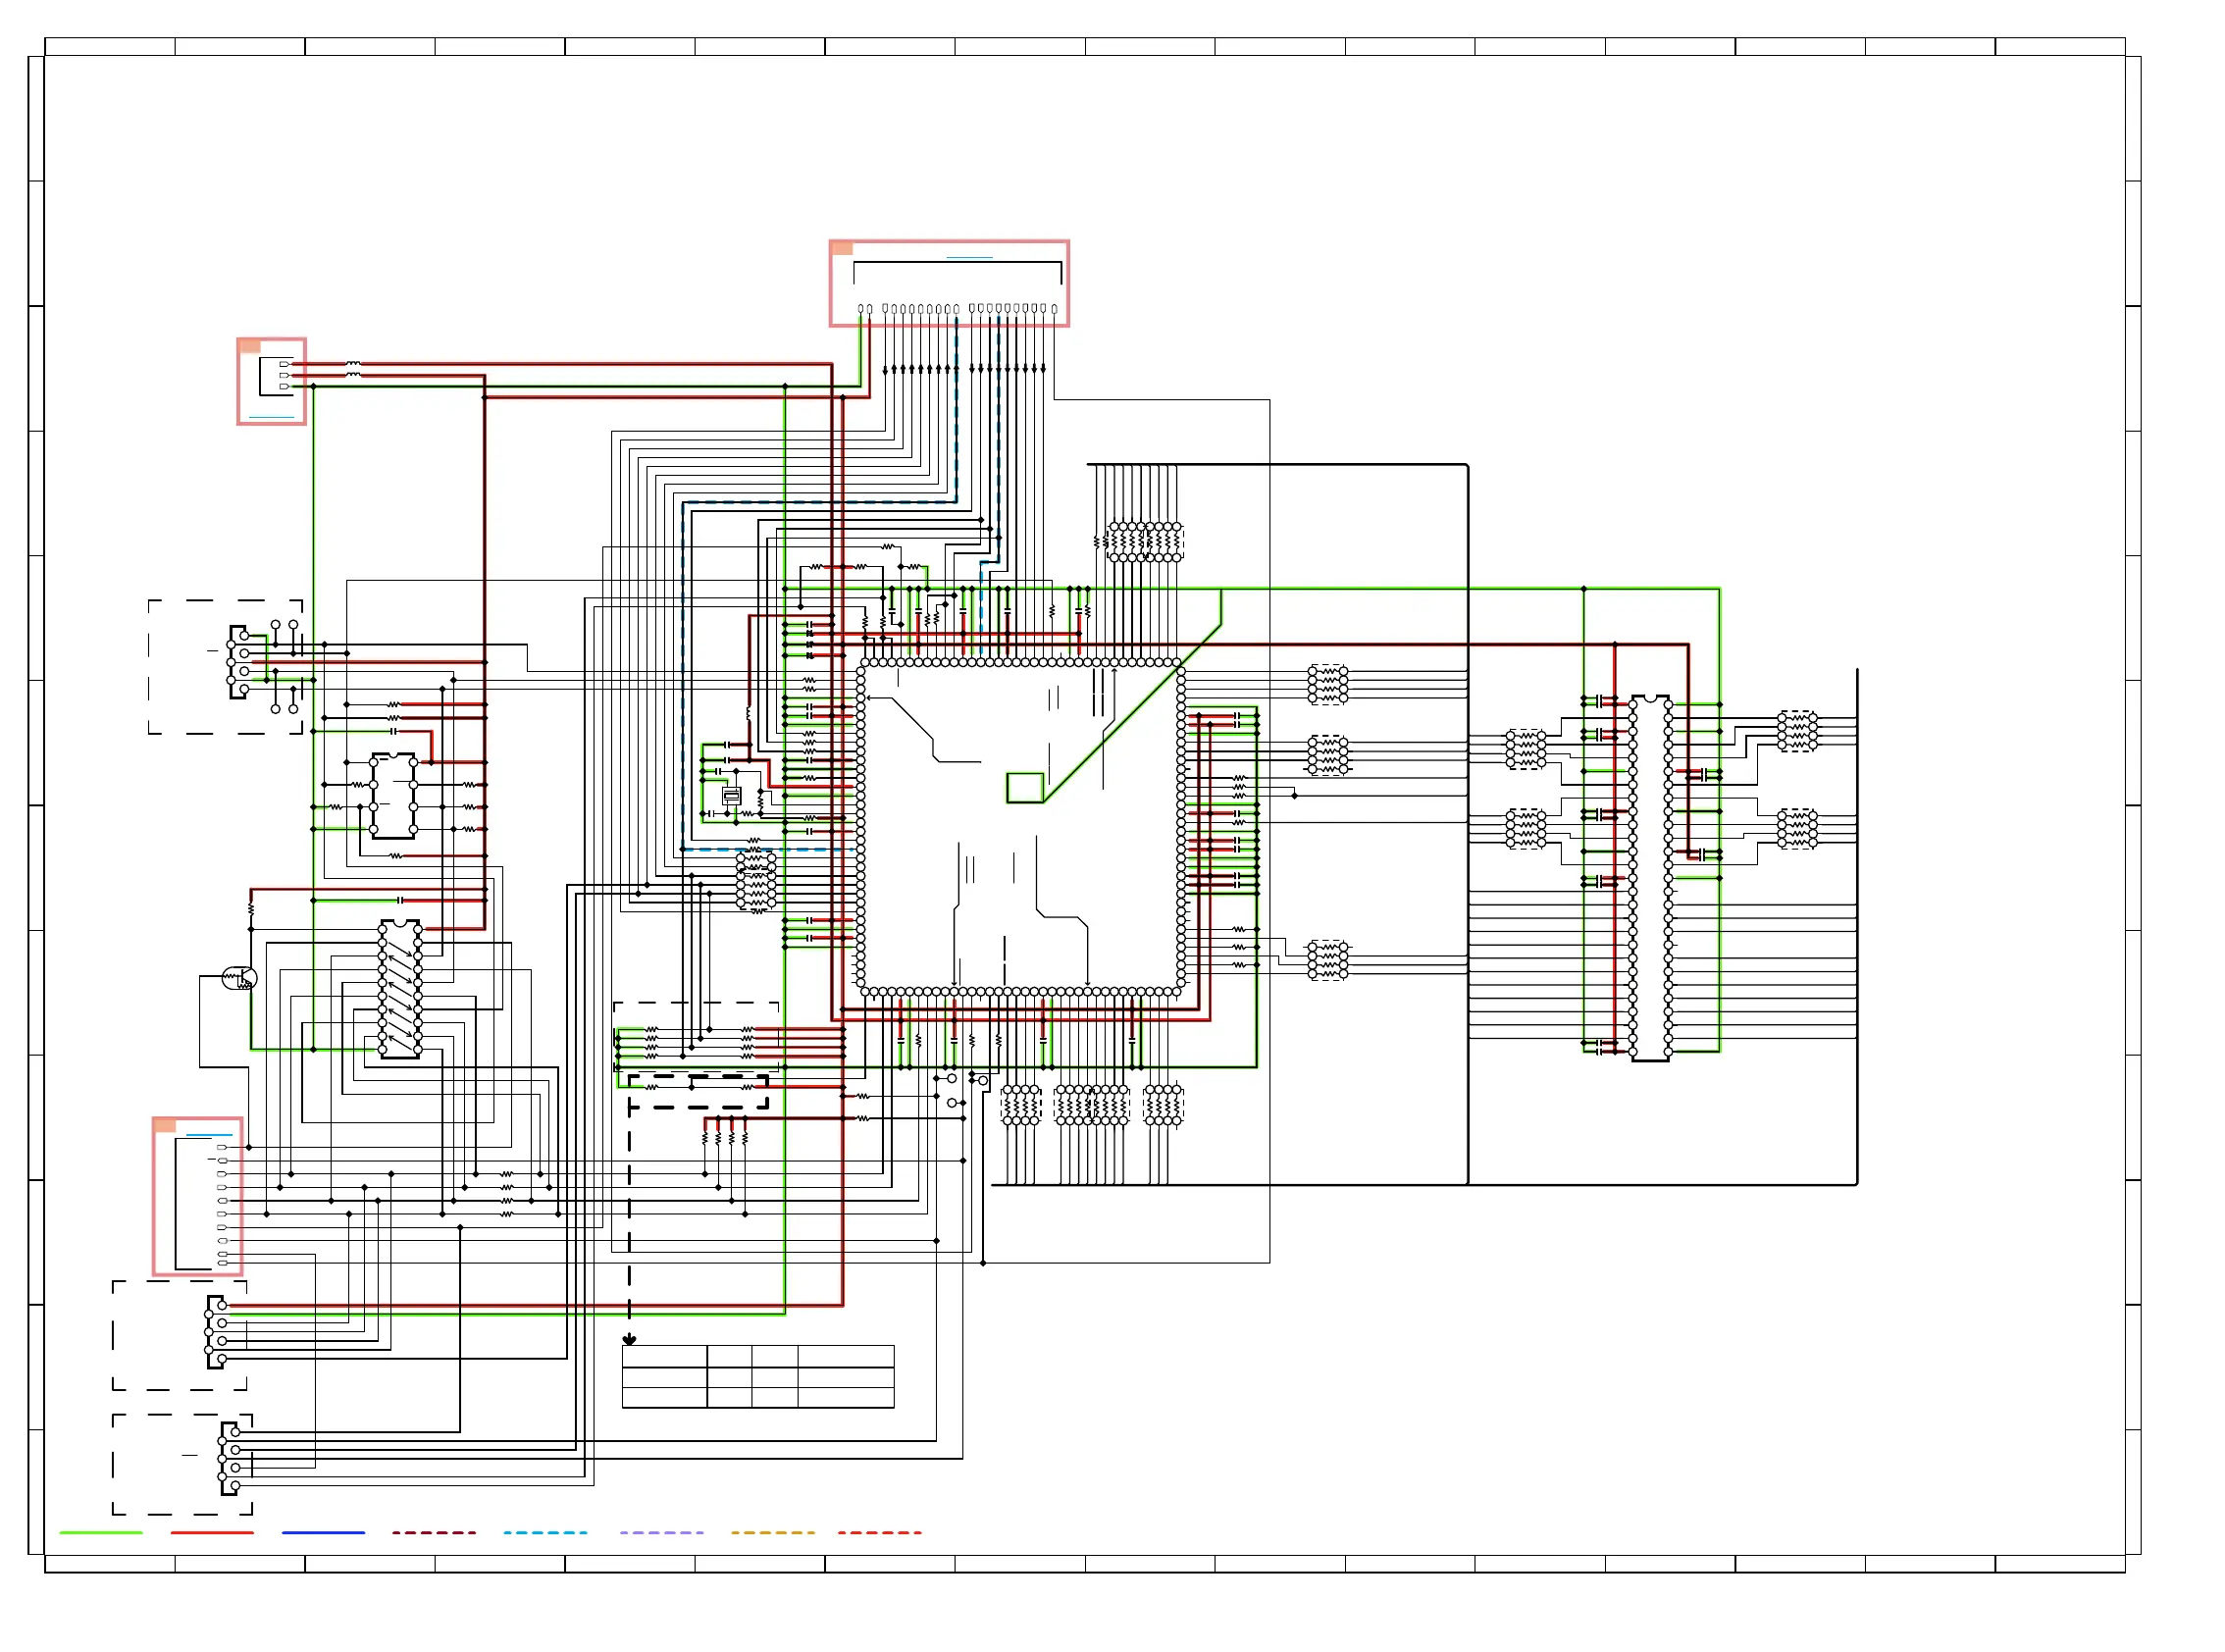
Task: Click the rightmost resistor array below the central IC
Action: coord(1163,1105)
